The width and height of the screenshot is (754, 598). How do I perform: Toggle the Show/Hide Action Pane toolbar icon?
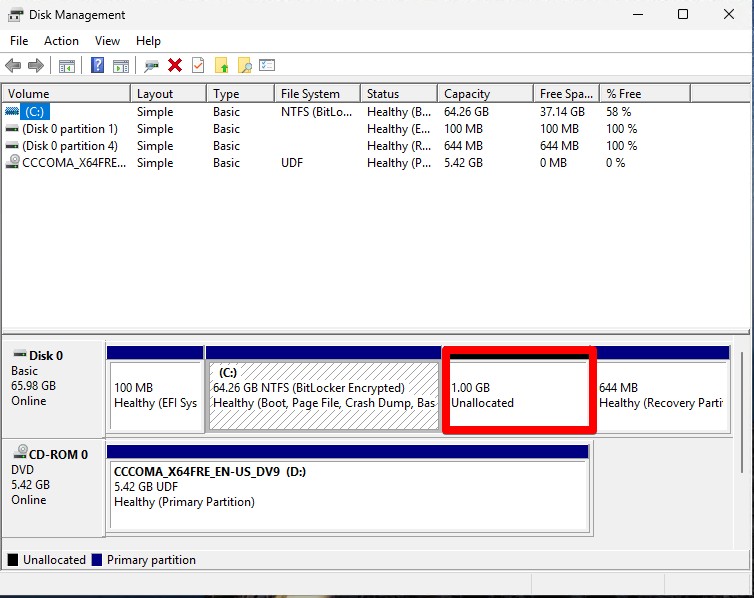121,66
